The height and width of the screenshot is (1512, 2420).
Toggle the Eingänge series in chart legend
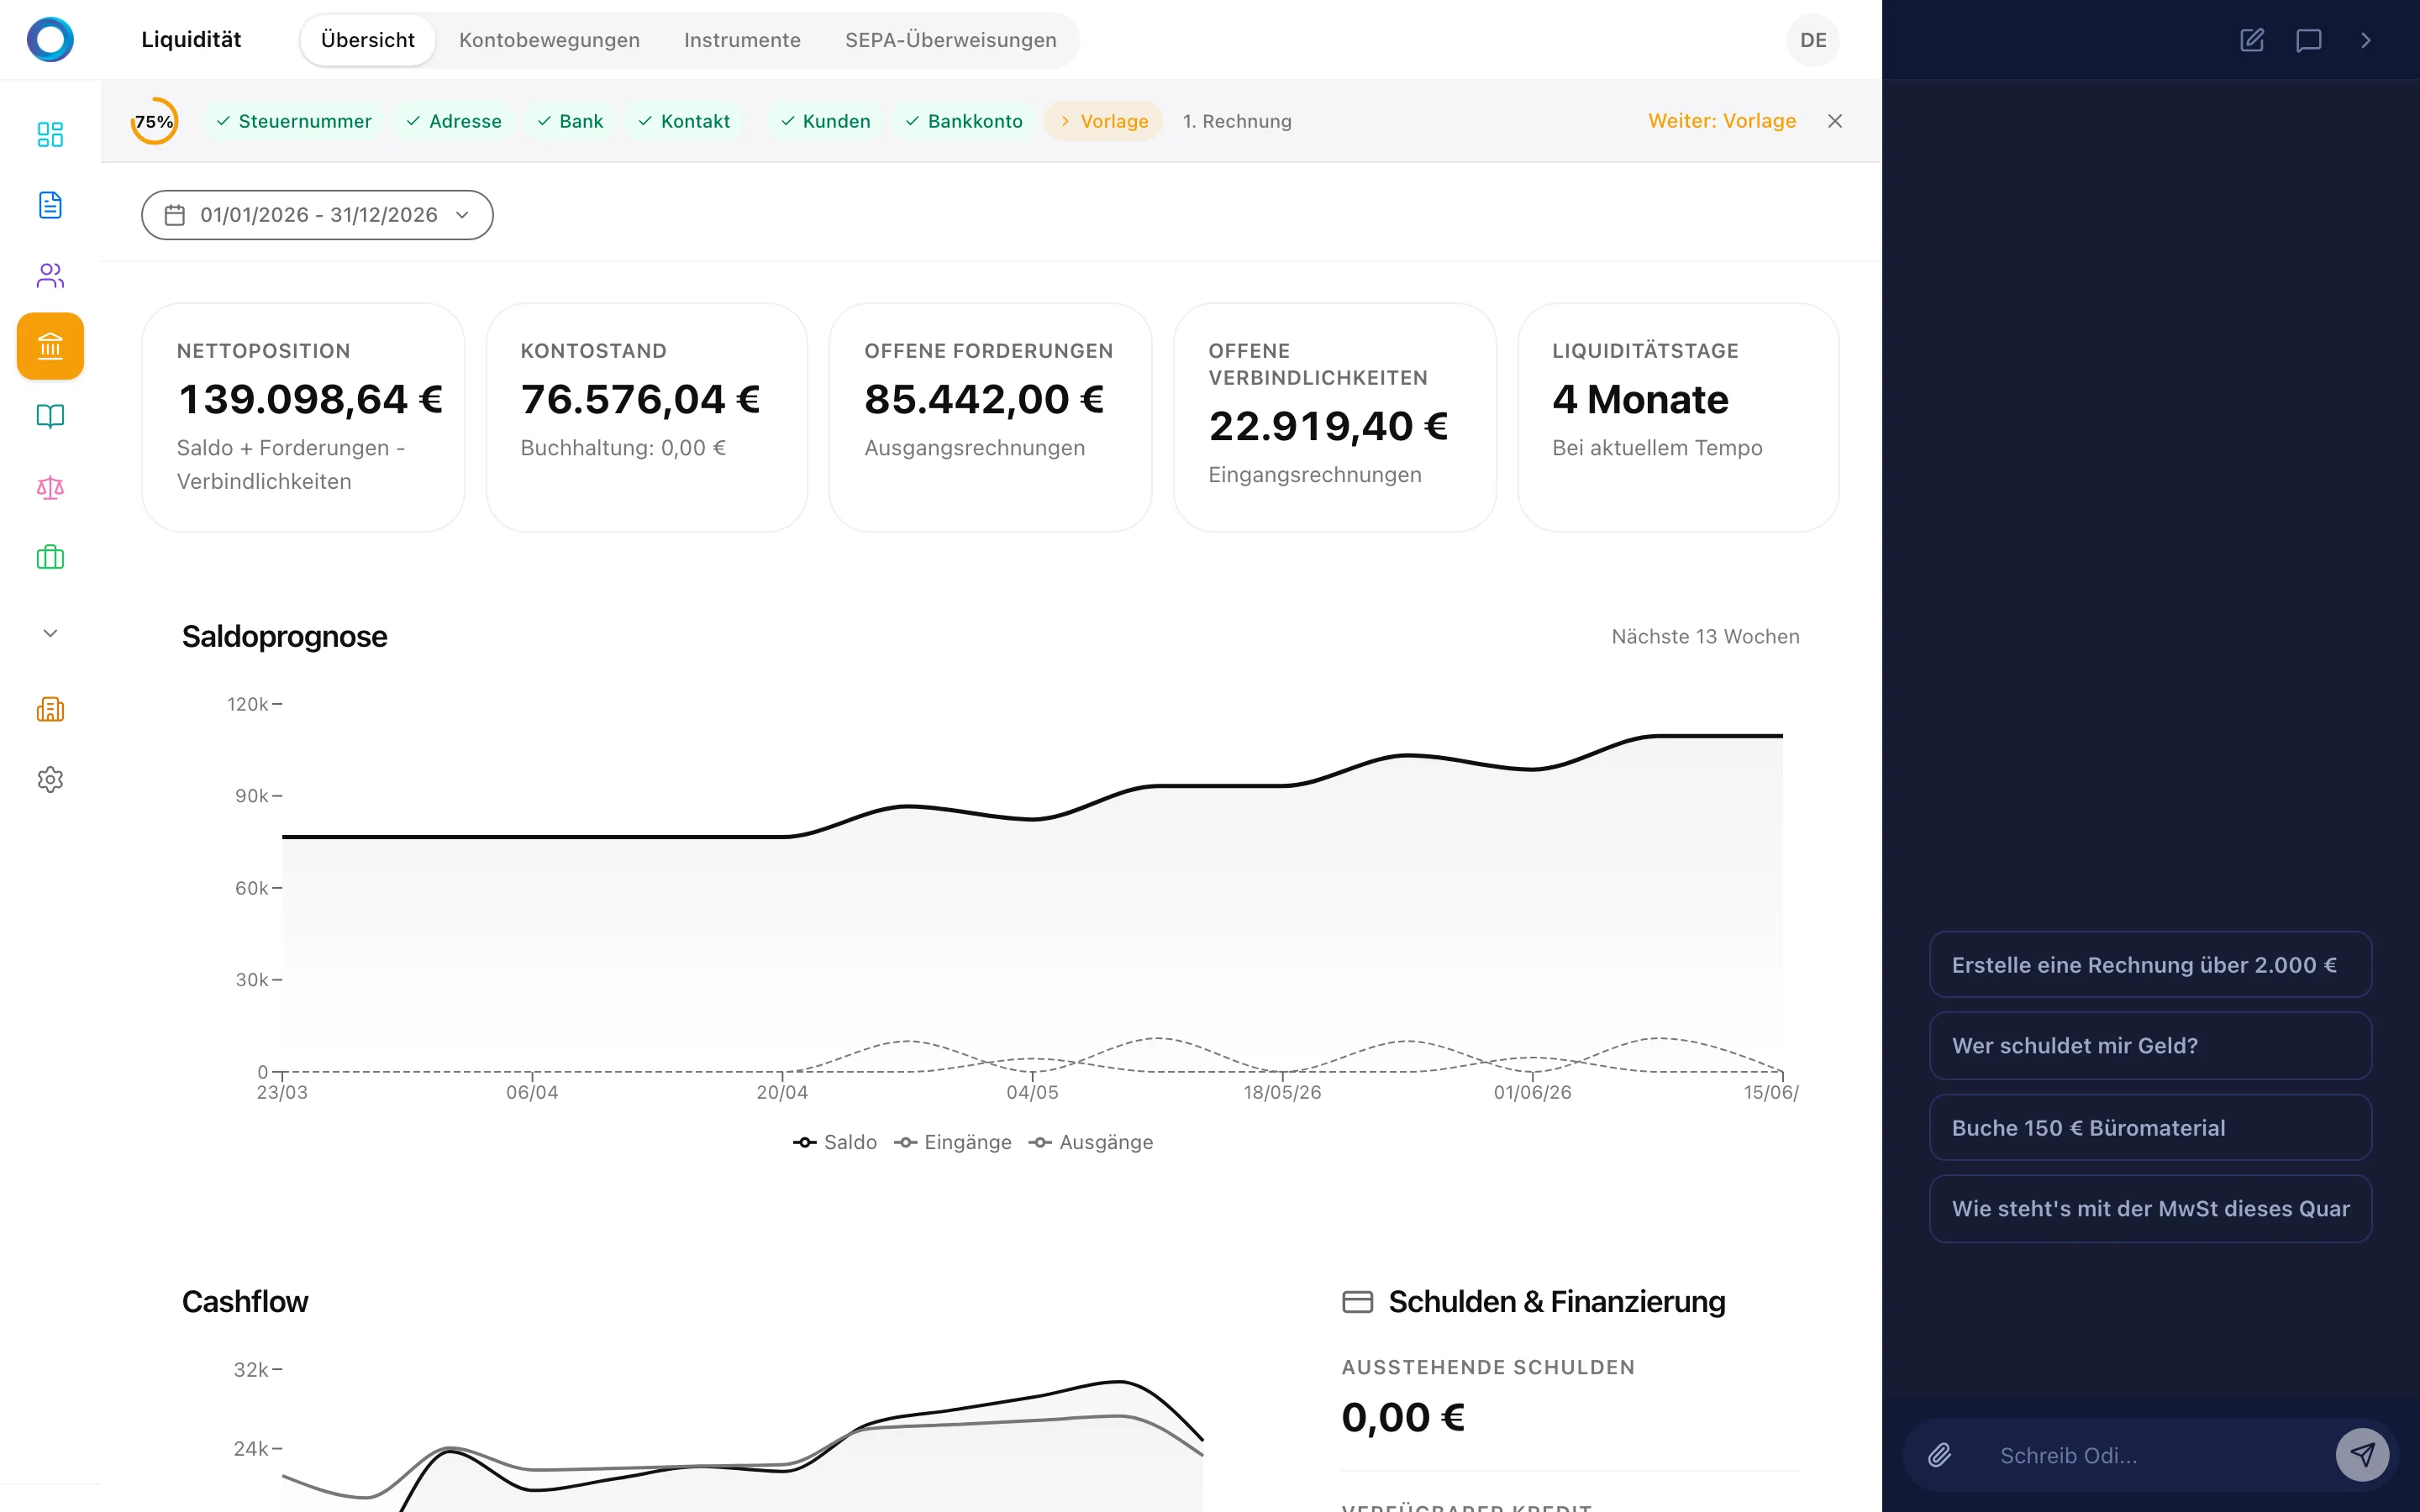click(x=953, y=1142)
